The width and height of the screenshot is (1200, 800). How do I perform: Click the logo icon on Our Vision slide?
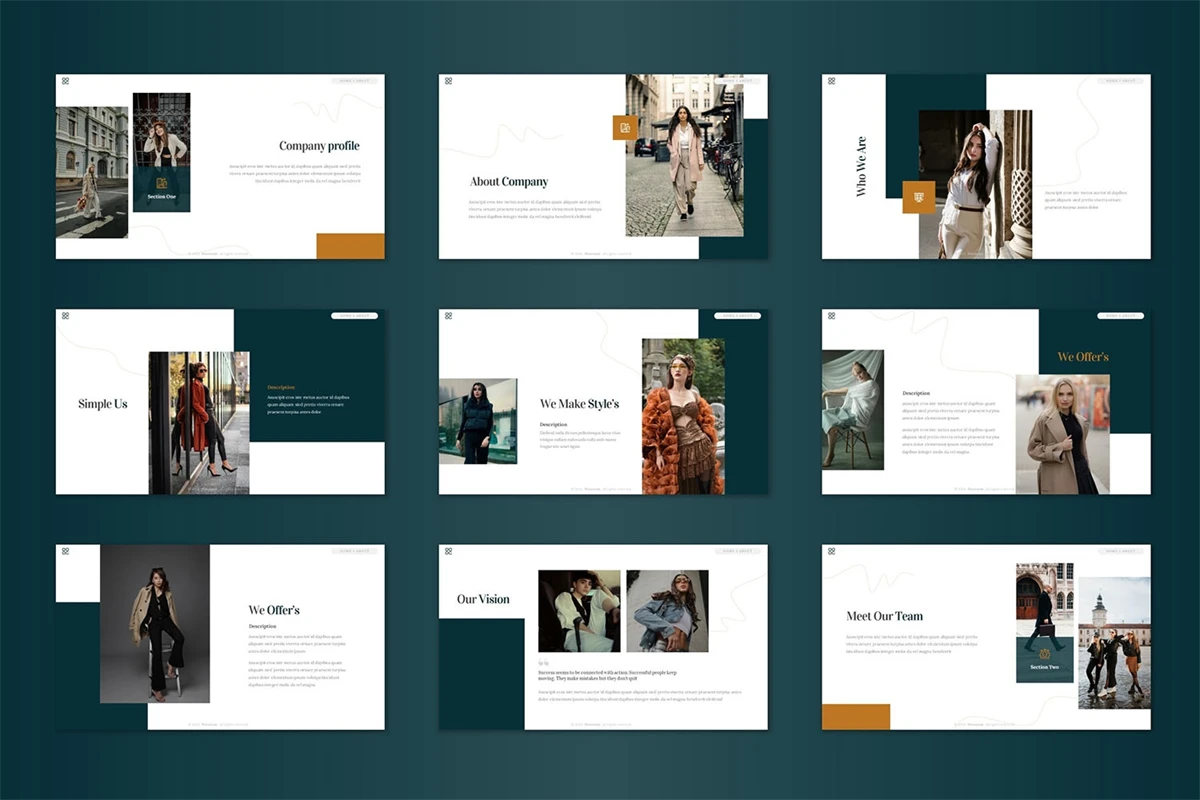(x=448, y=551)
